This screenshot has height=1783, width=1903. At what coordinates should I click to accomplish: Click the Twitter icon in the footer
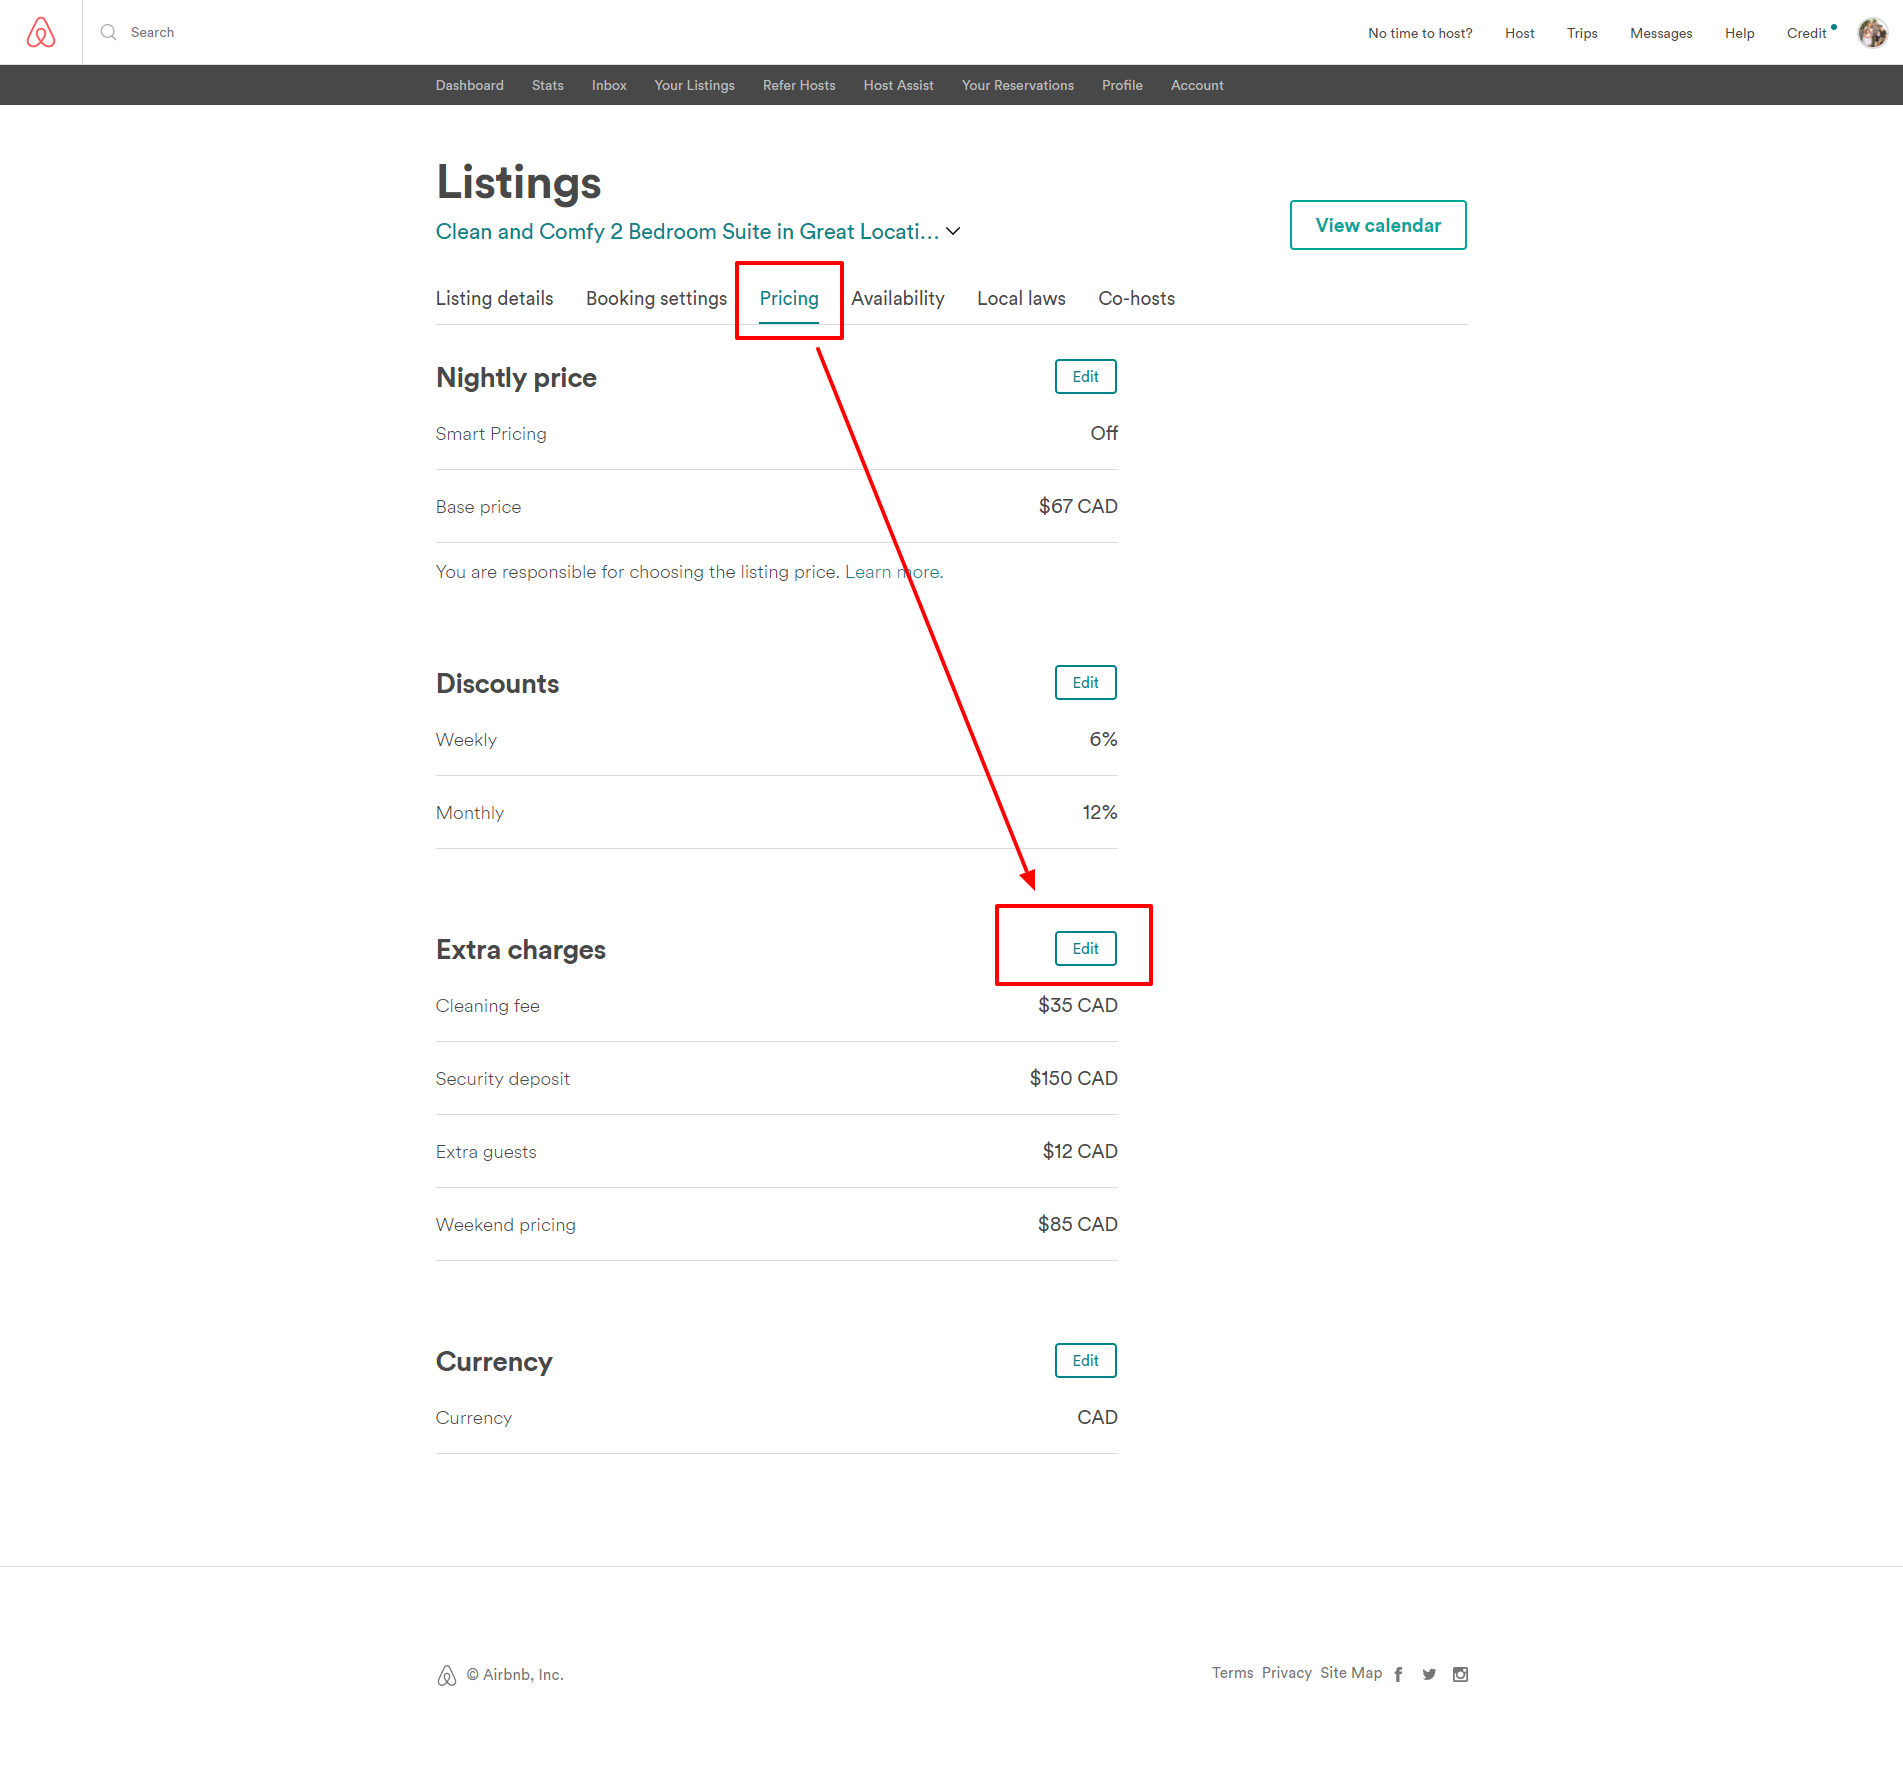point(1429,1674)
